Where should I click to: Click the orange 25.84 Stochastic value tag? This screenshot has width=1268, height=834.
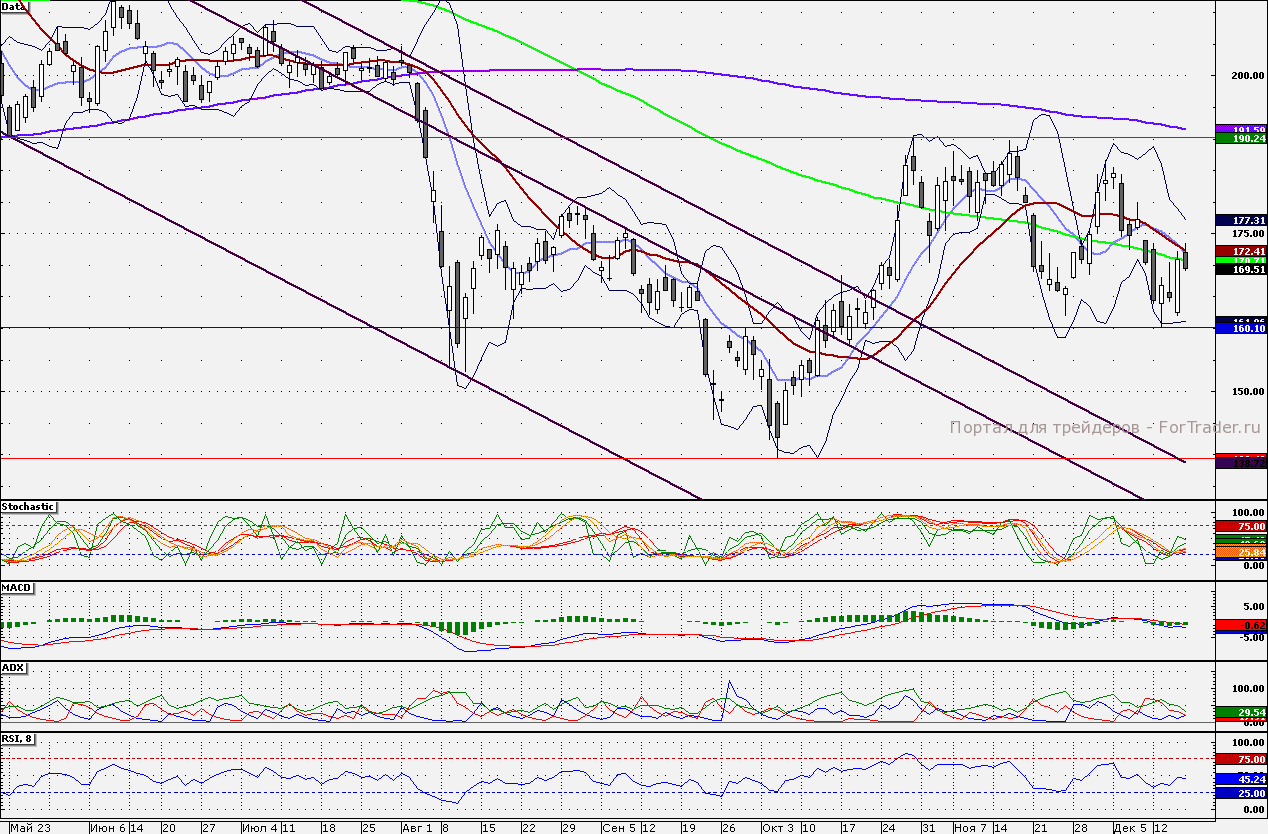(x=1241, y=552)
